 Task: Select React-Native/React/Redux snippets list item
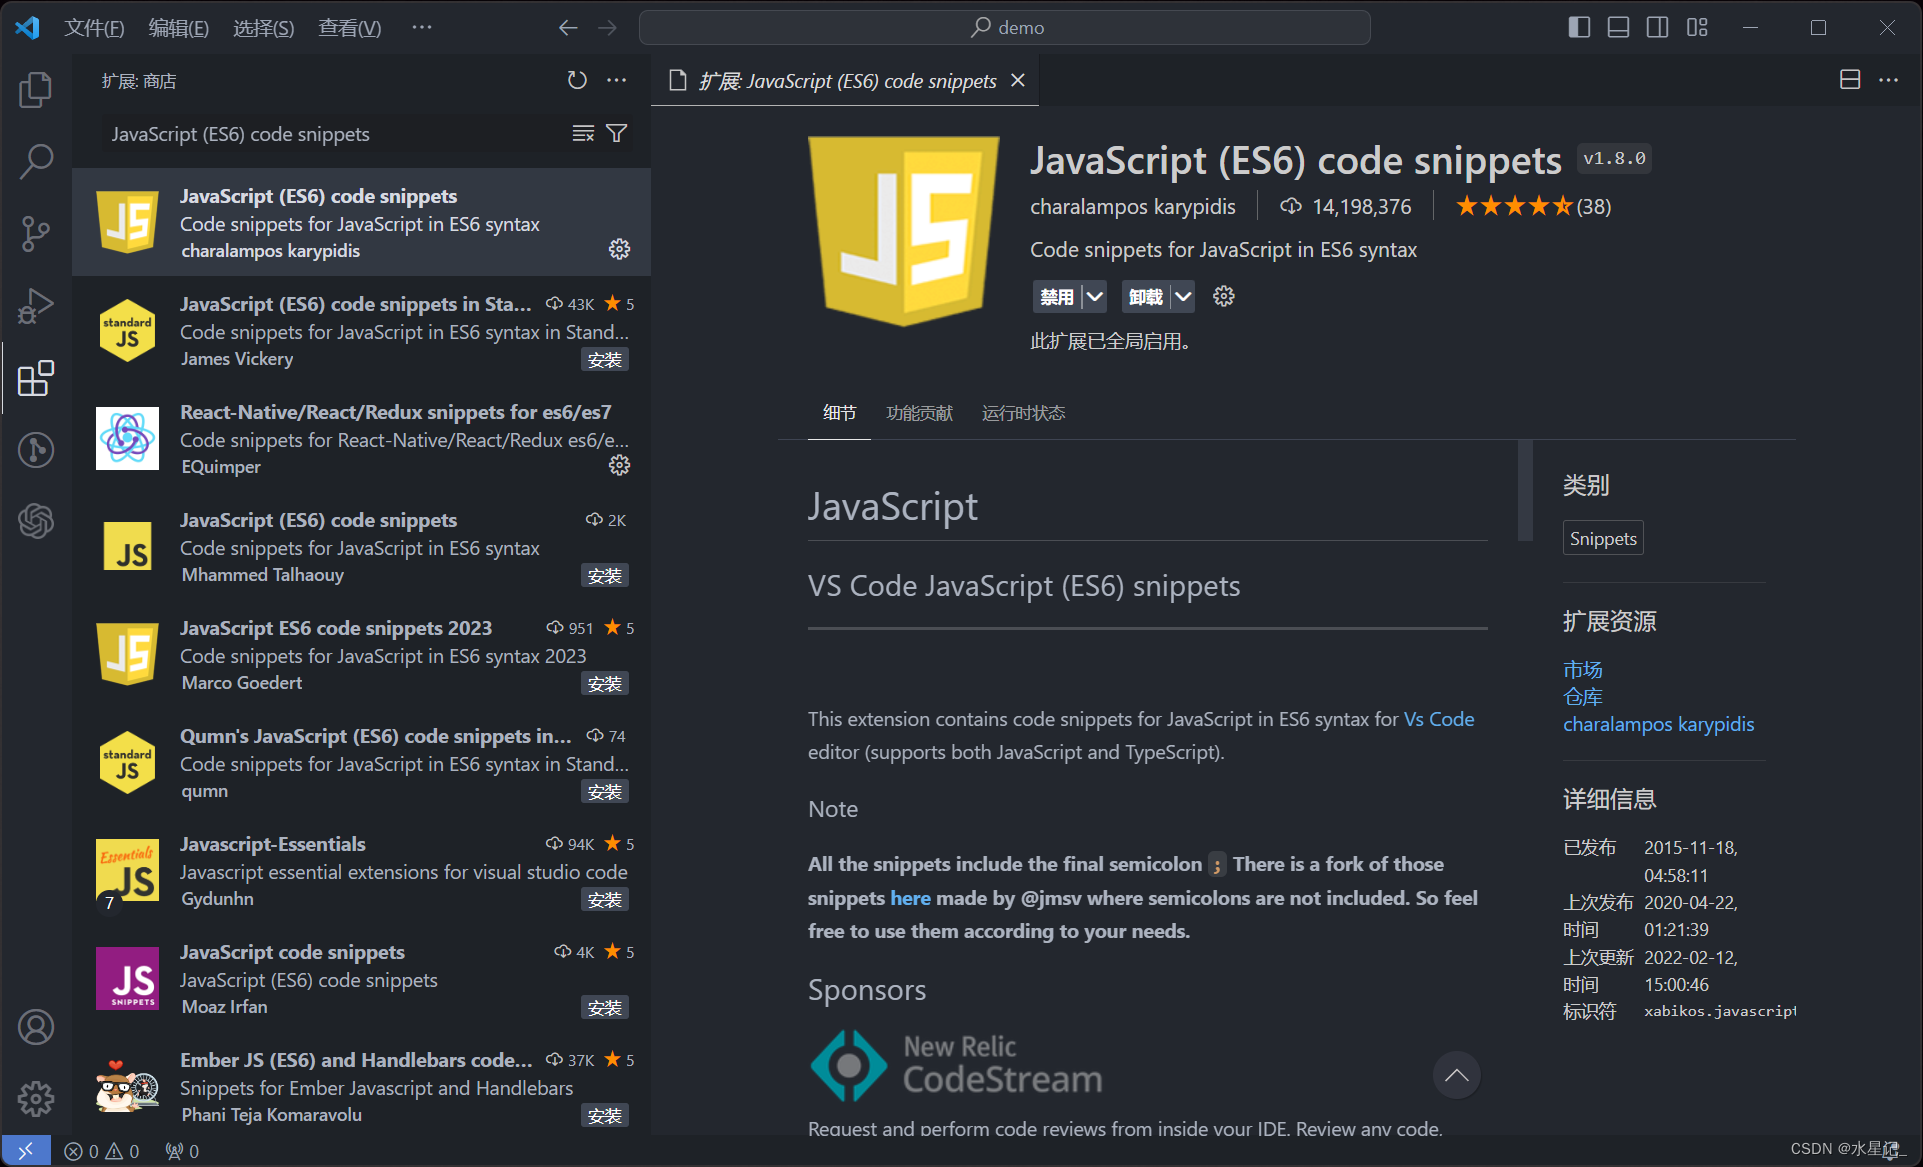tap(361, 438)
